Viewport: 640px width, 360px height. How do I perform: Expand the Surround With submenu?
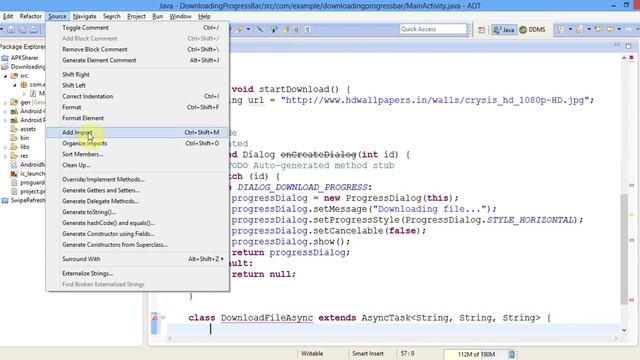tap(138, 259)
